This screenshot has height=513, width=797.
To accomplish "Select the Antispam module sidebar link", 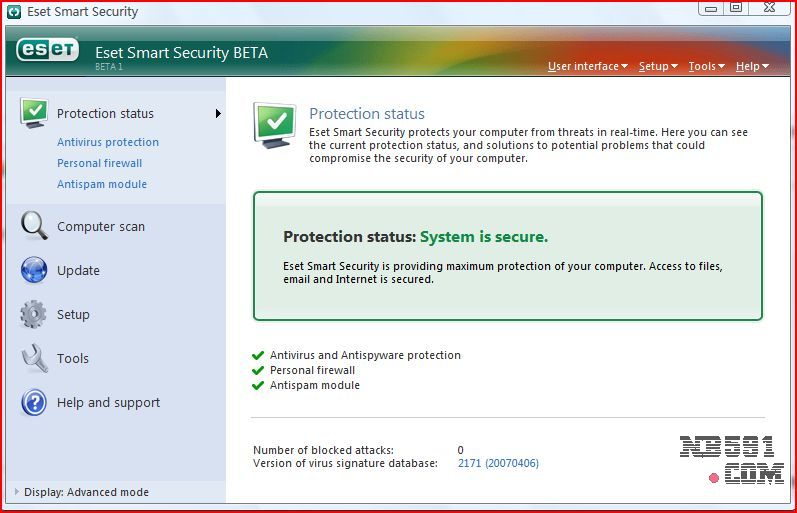I will click(x=102, y=184).
